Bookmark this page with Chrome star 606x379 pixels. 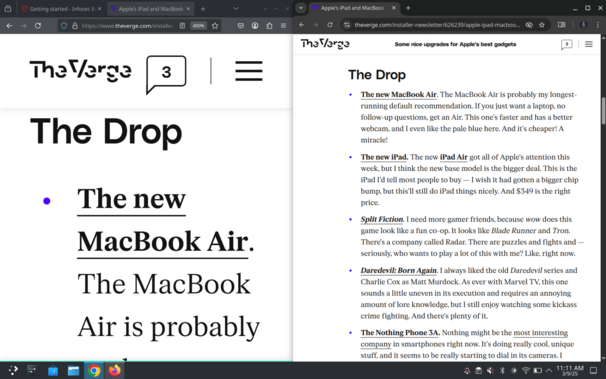542,25
